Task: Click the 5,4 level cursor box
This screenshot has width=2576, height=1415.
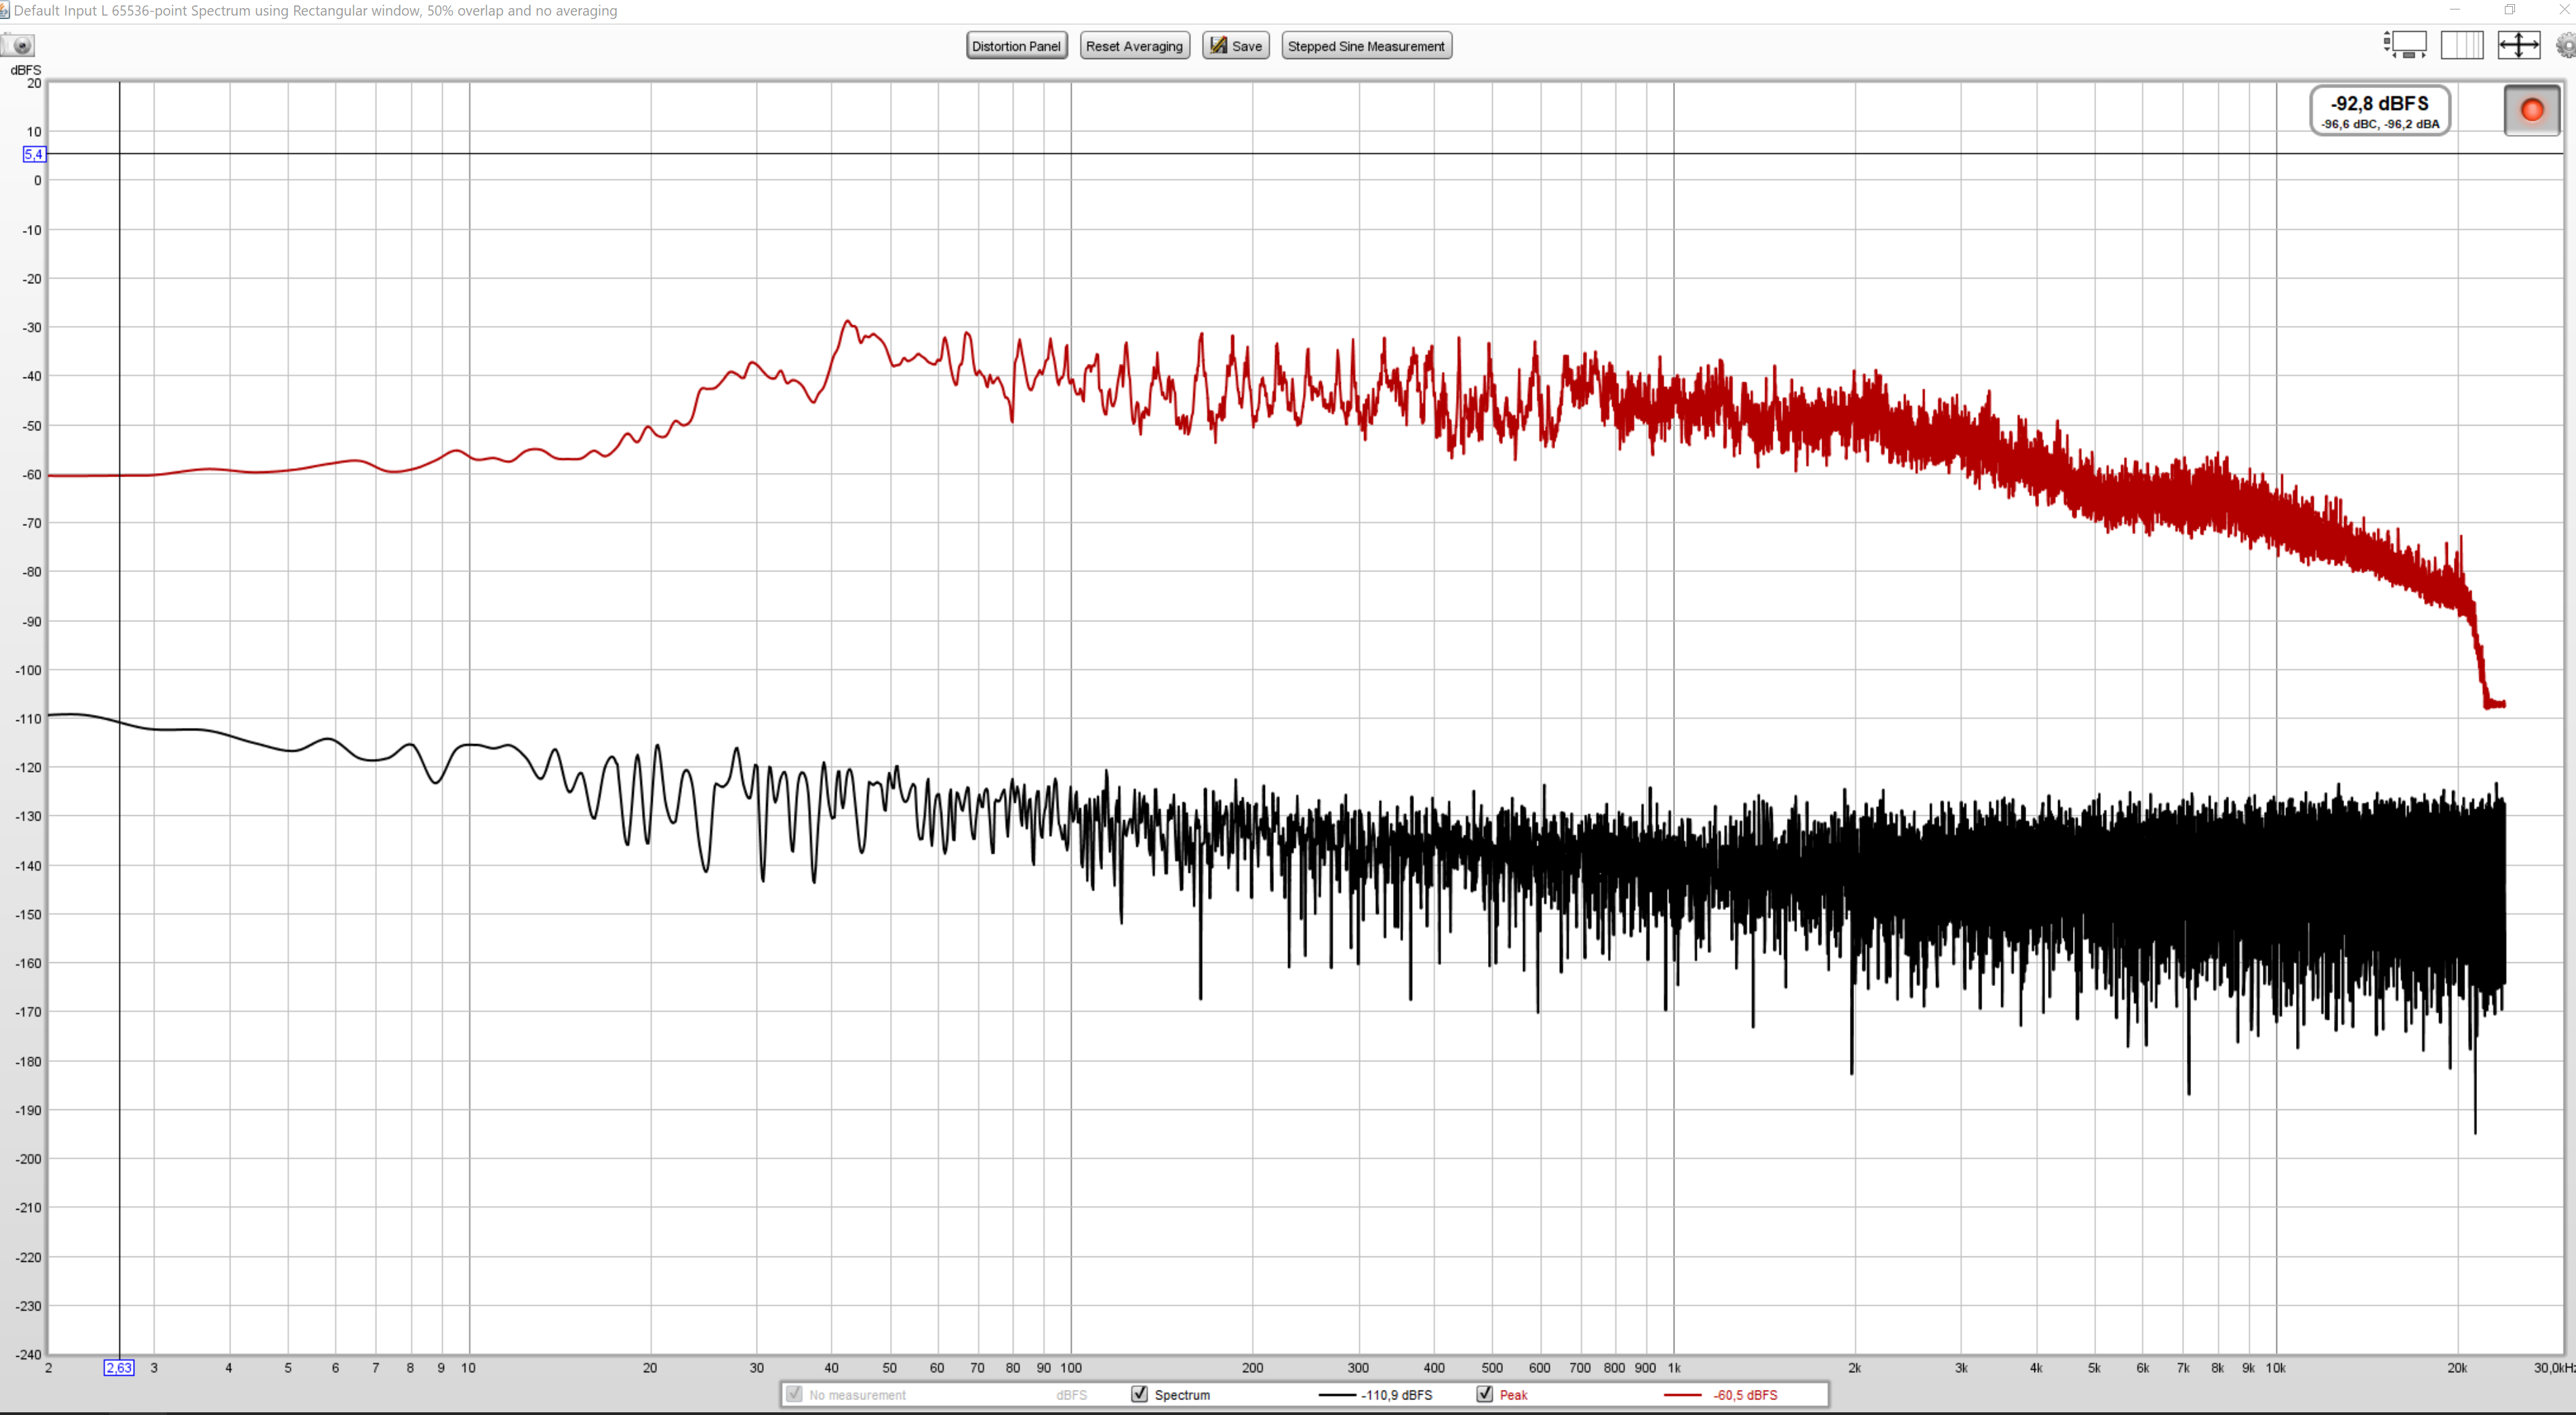Action: point(34,154)
